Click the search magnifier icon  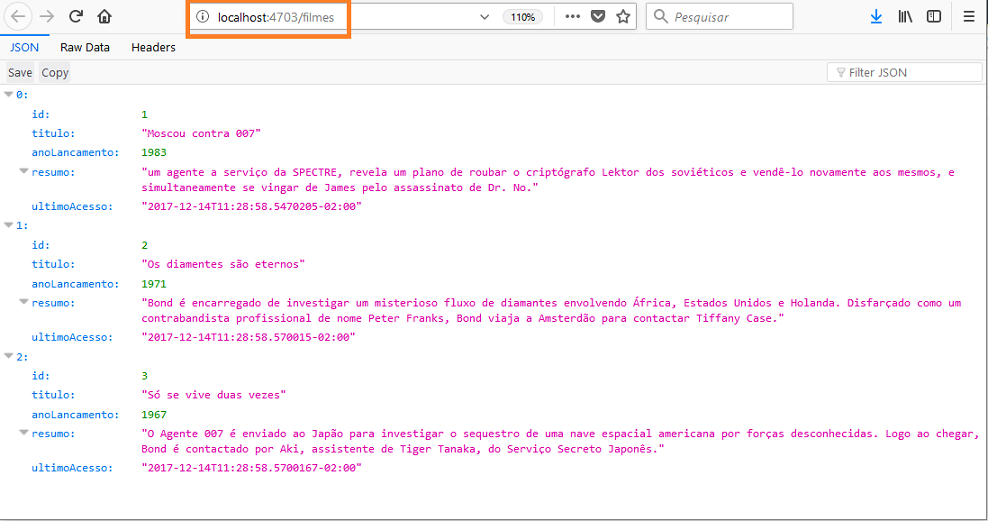coord(660,16)
